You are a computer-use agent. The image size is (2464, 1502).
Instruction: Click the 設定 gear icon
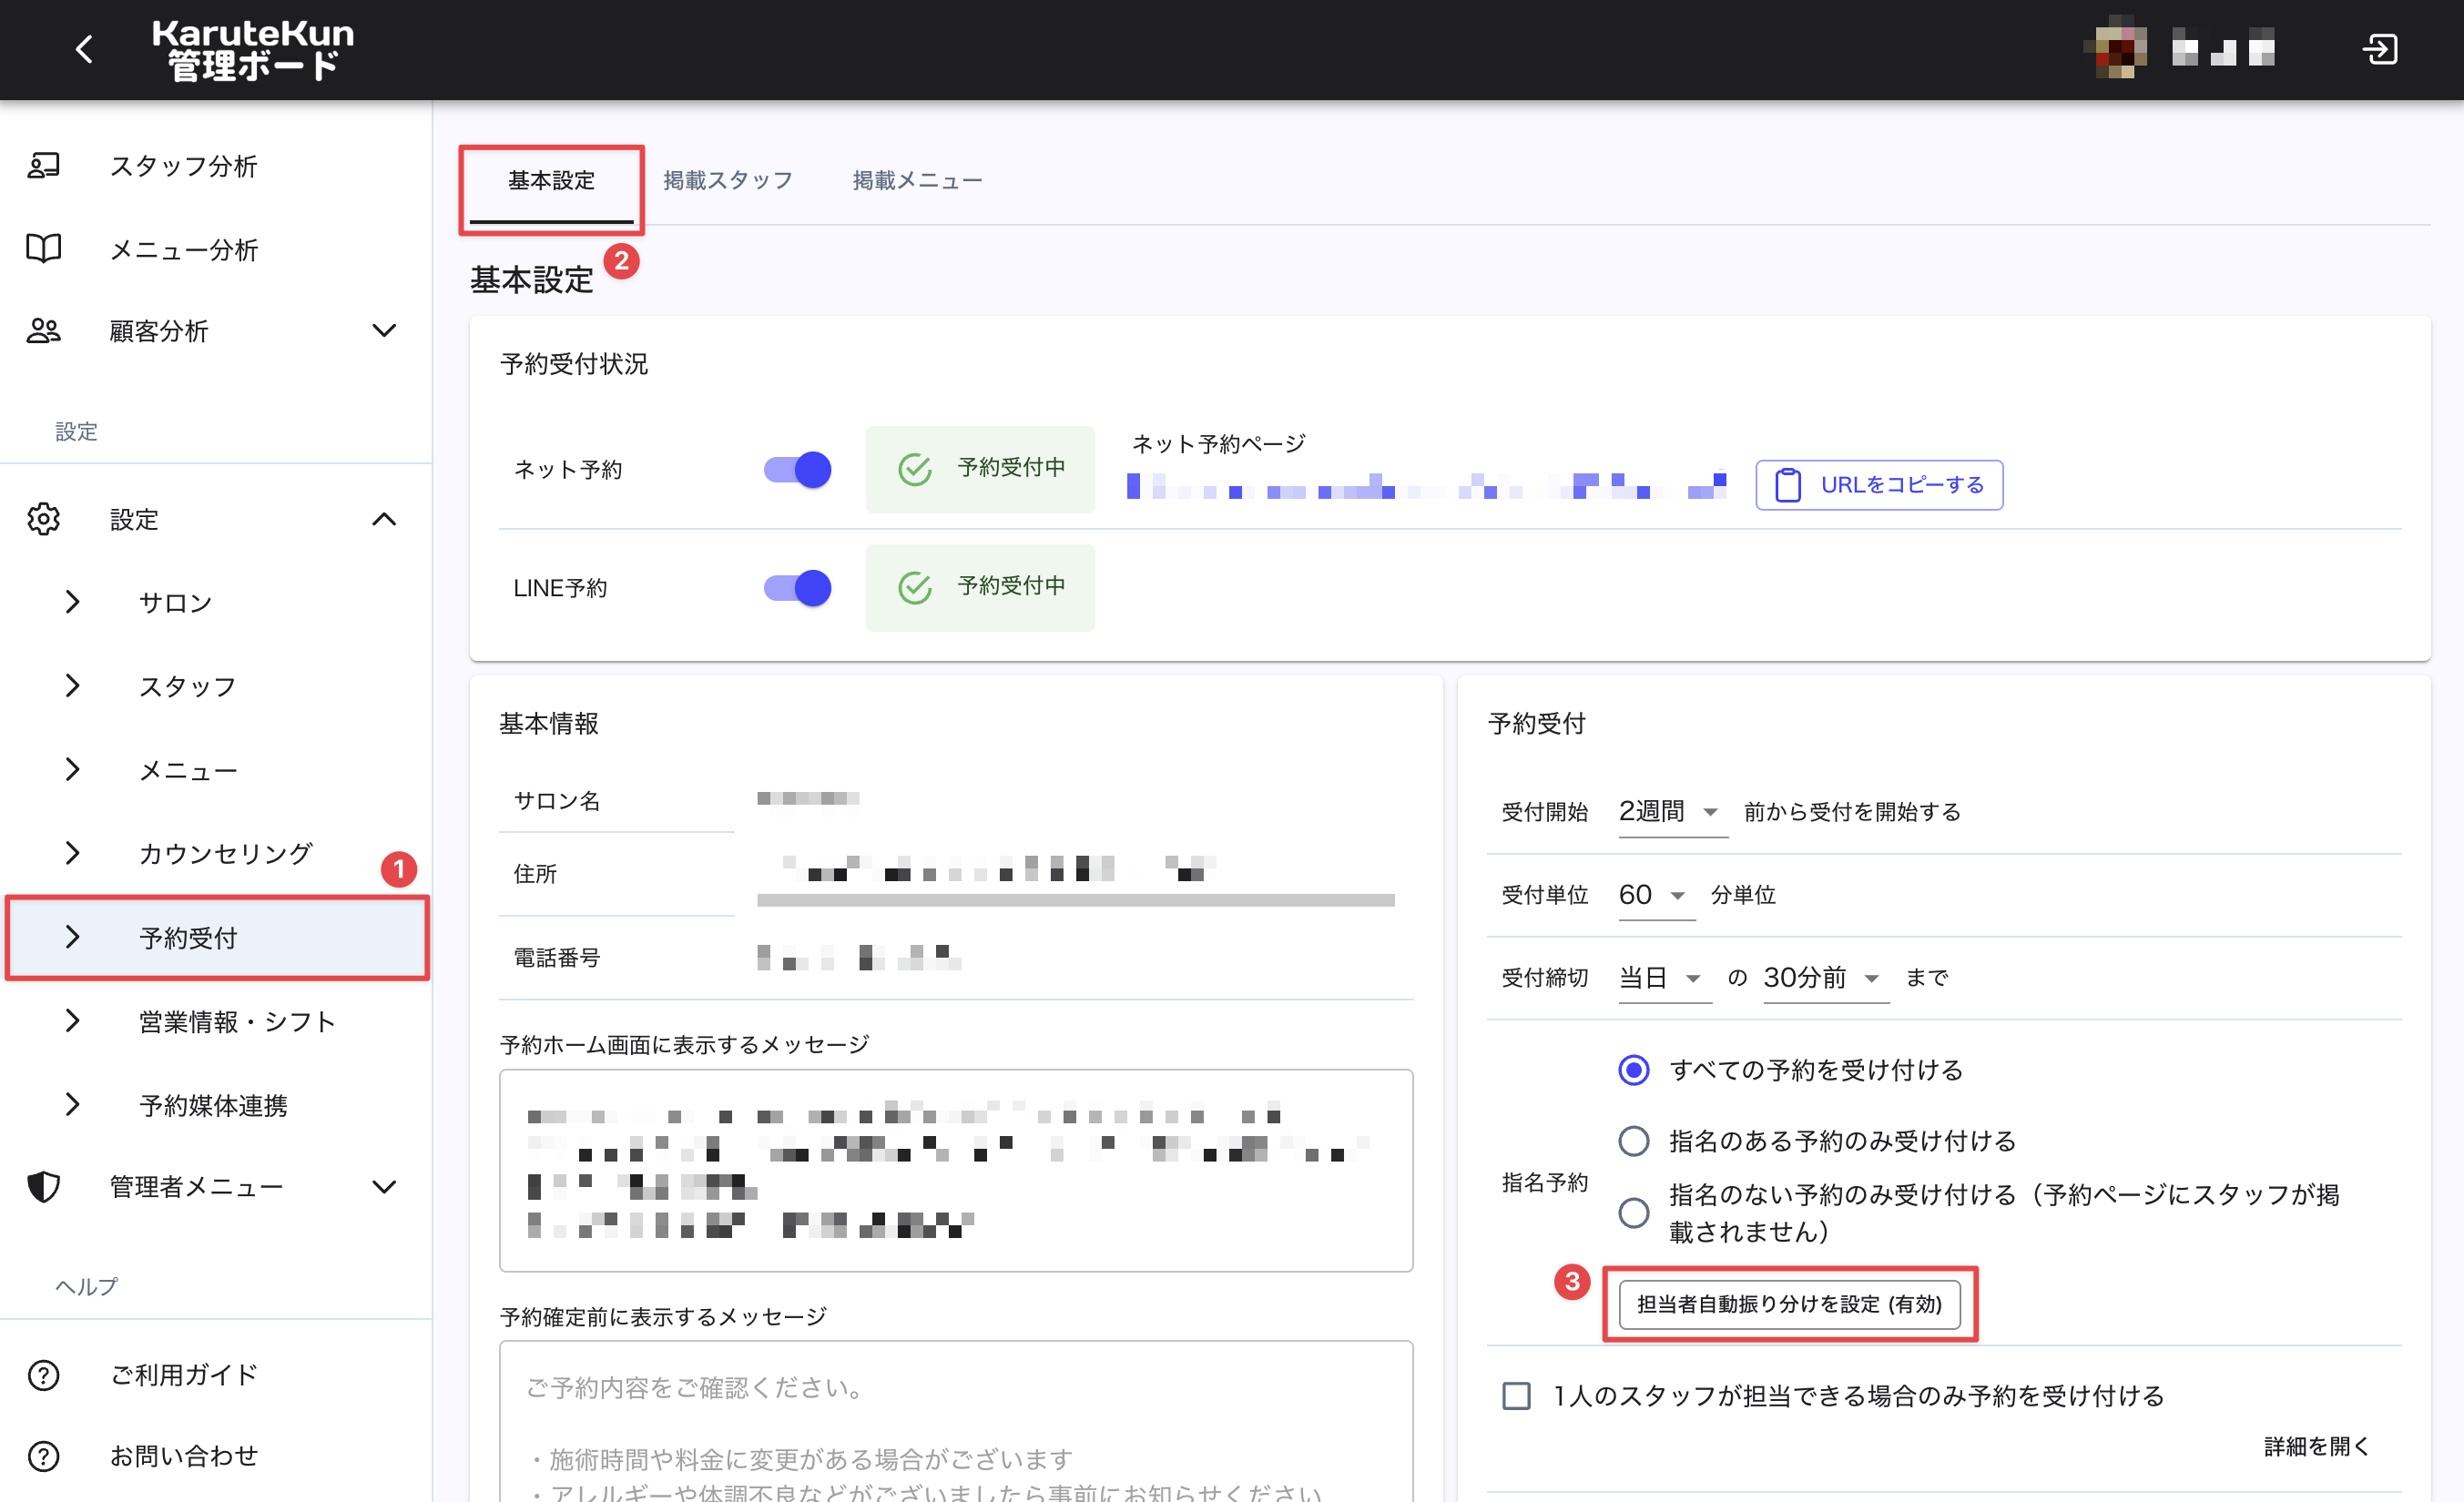click(43, 519)
